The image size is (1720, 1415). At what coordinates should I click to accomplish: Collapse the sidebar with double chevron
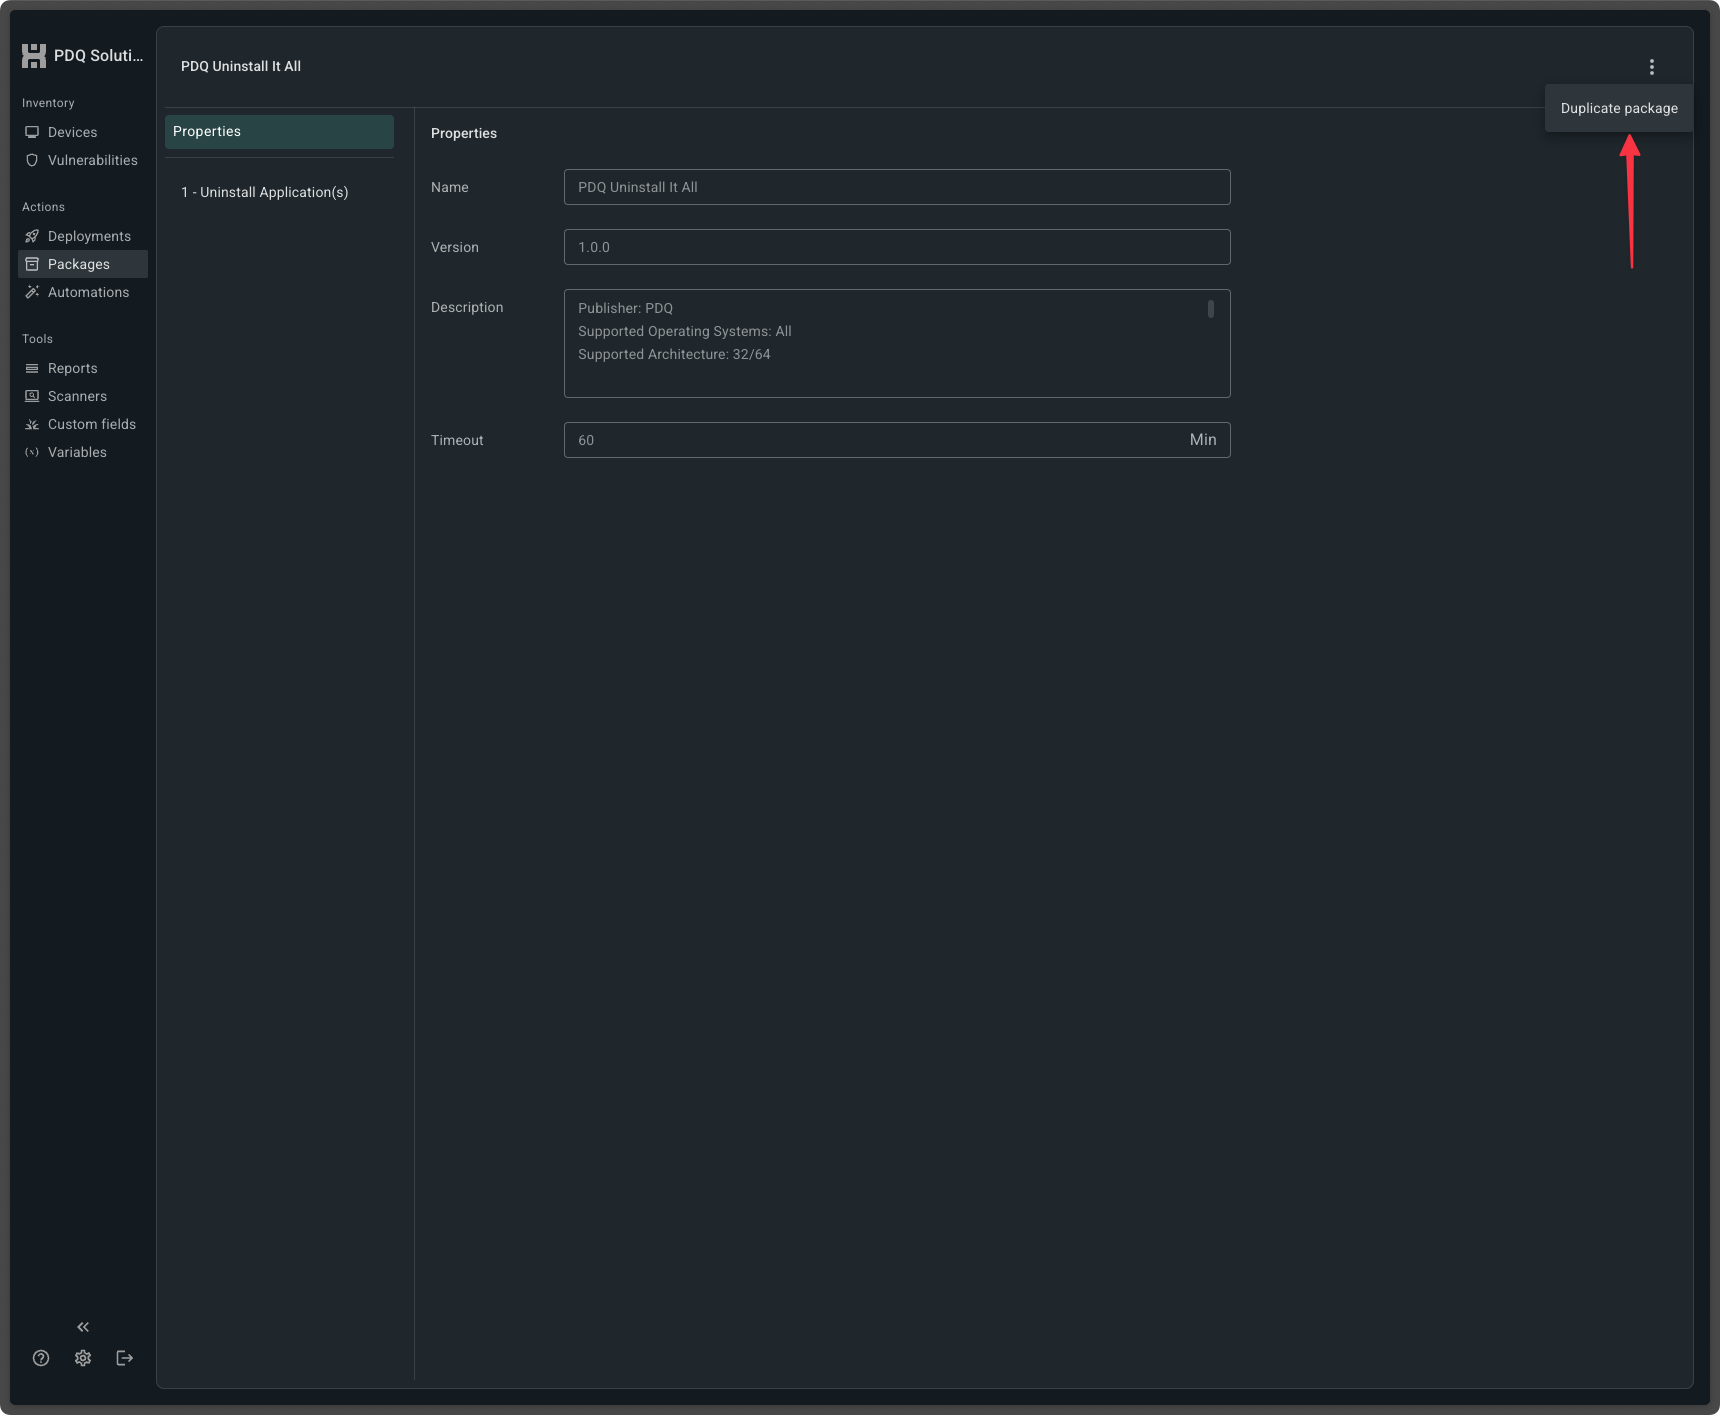click(83, 1327)
